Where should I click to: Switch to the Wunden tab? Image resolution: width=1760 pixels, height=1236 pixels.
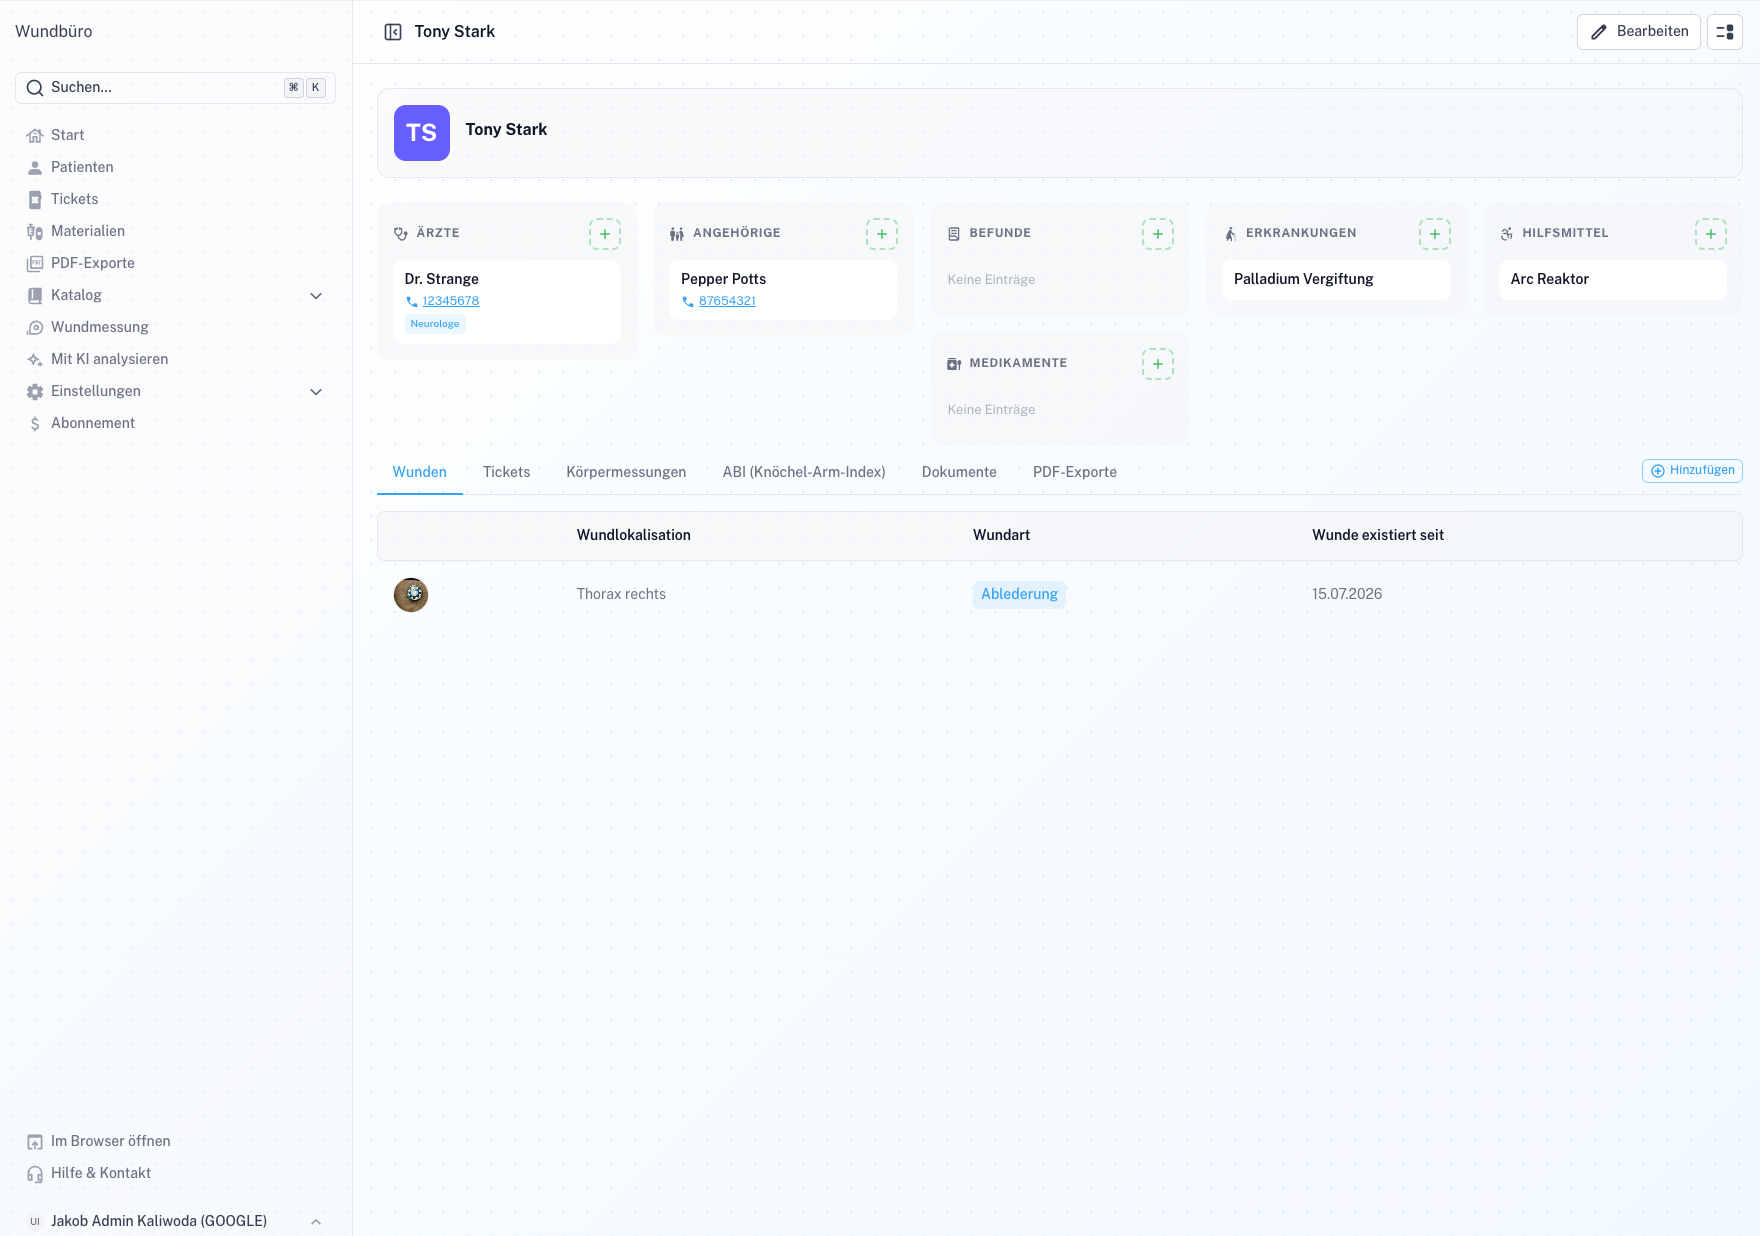[x=420, y=472]
